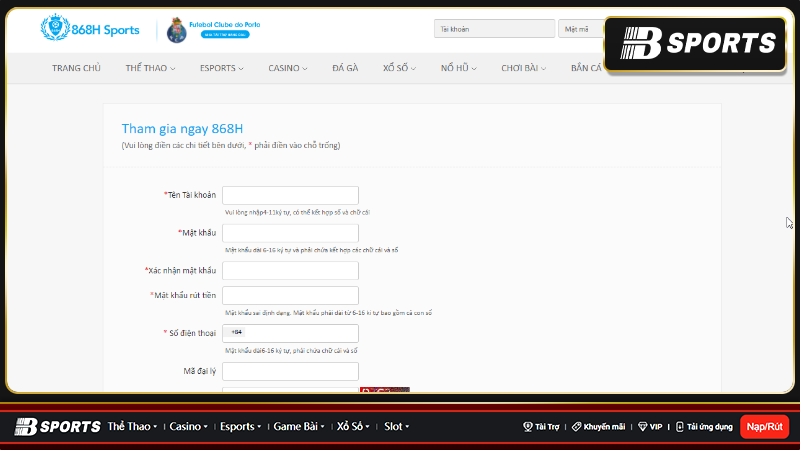Click the Futebol Clube do Porto emblem
Image resolution: width=800 pixels, height=450 pixels.
click(x=177, y=30)
